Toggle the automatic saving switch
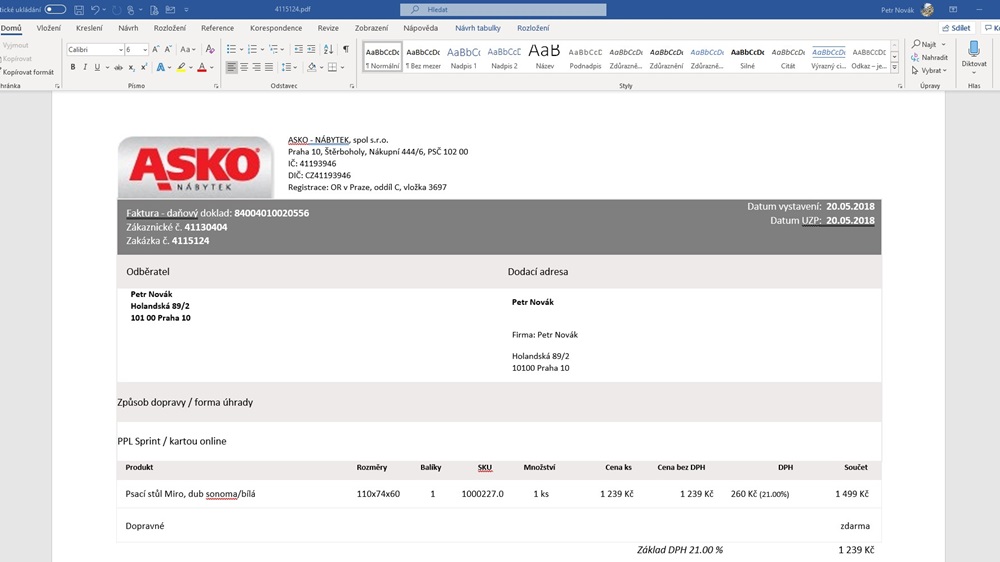This screenshot has width=1000, height=562. point(55,10)
